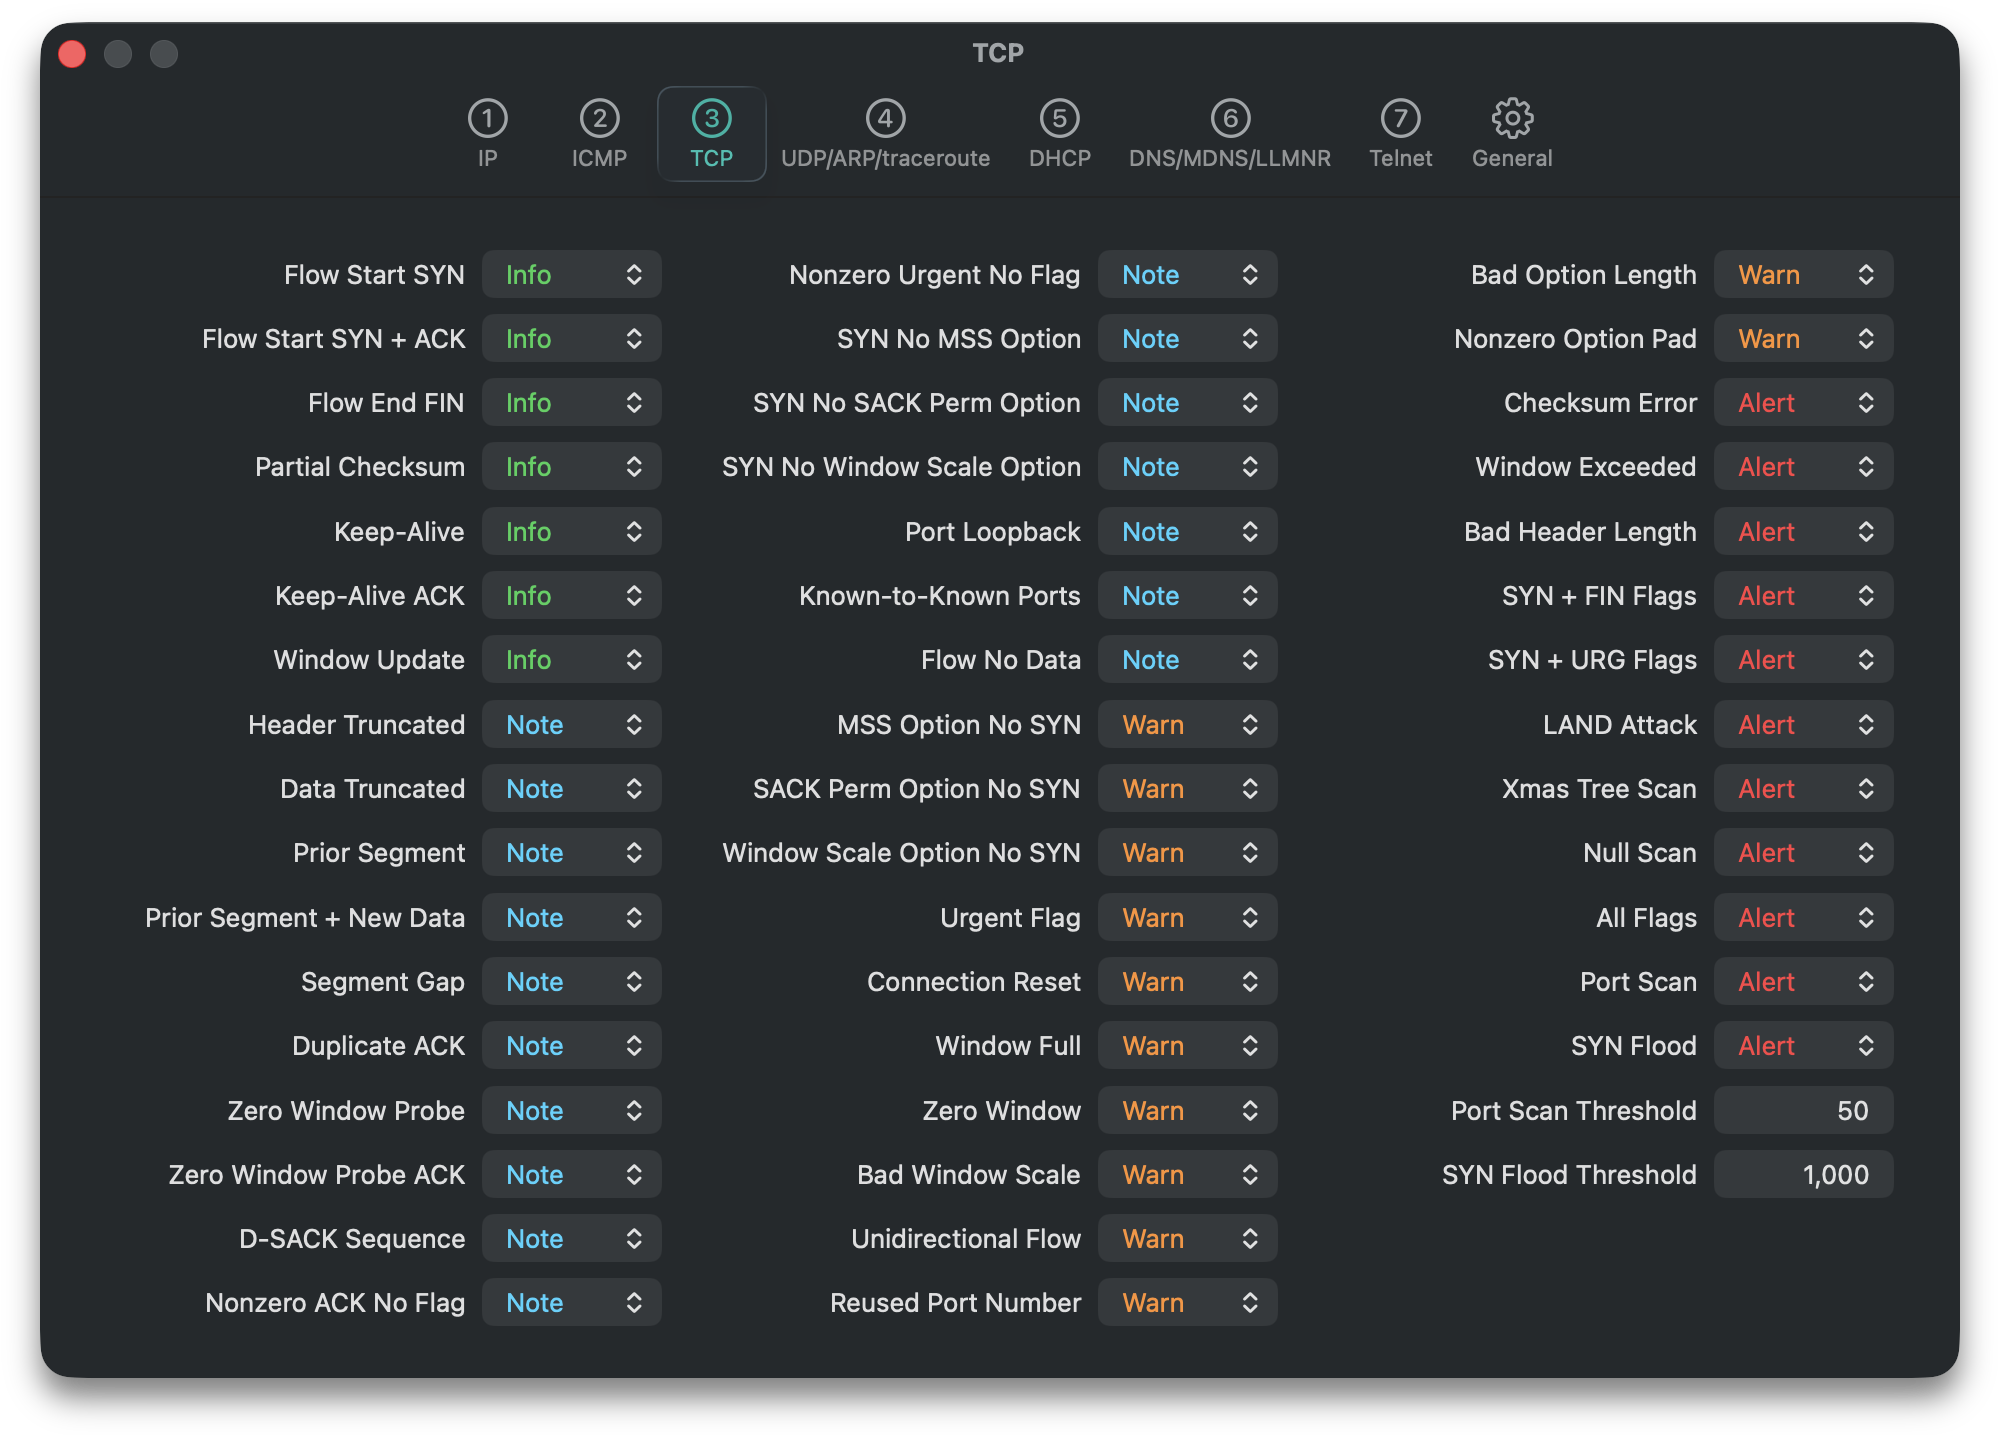
Task: Change Duplicate ACK severity level
Action: point(571,1046)
